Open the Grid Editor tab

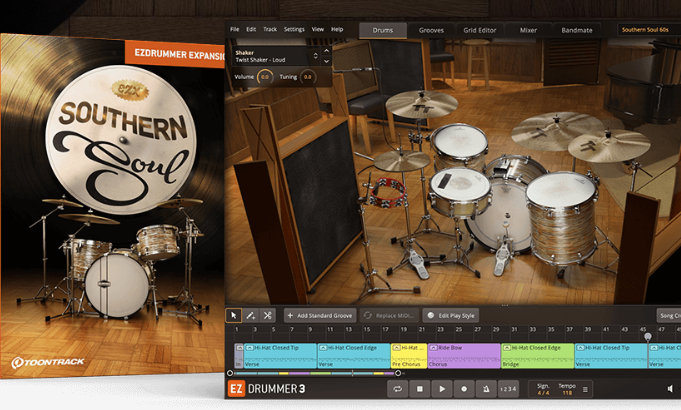pos(479,30)
